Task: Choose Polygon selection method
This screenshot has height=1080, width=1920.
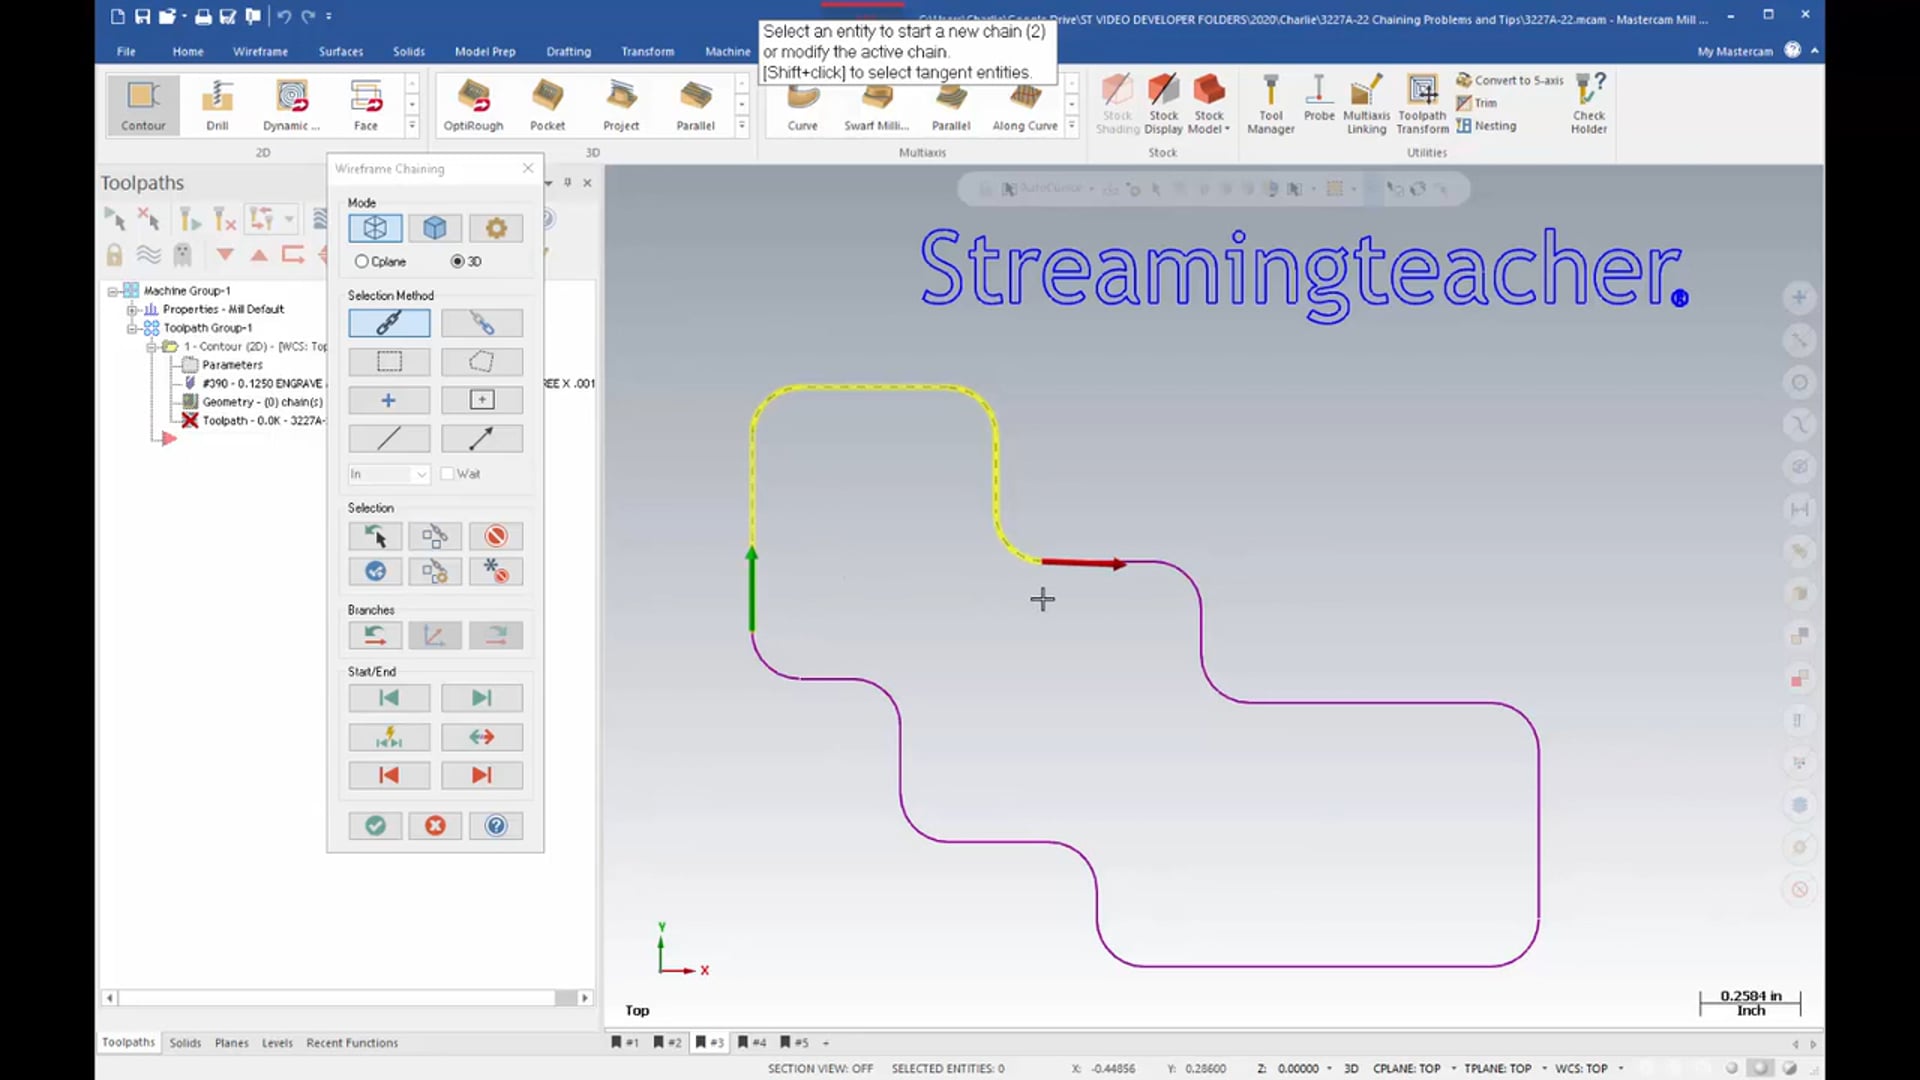Action: click(482, 362)
